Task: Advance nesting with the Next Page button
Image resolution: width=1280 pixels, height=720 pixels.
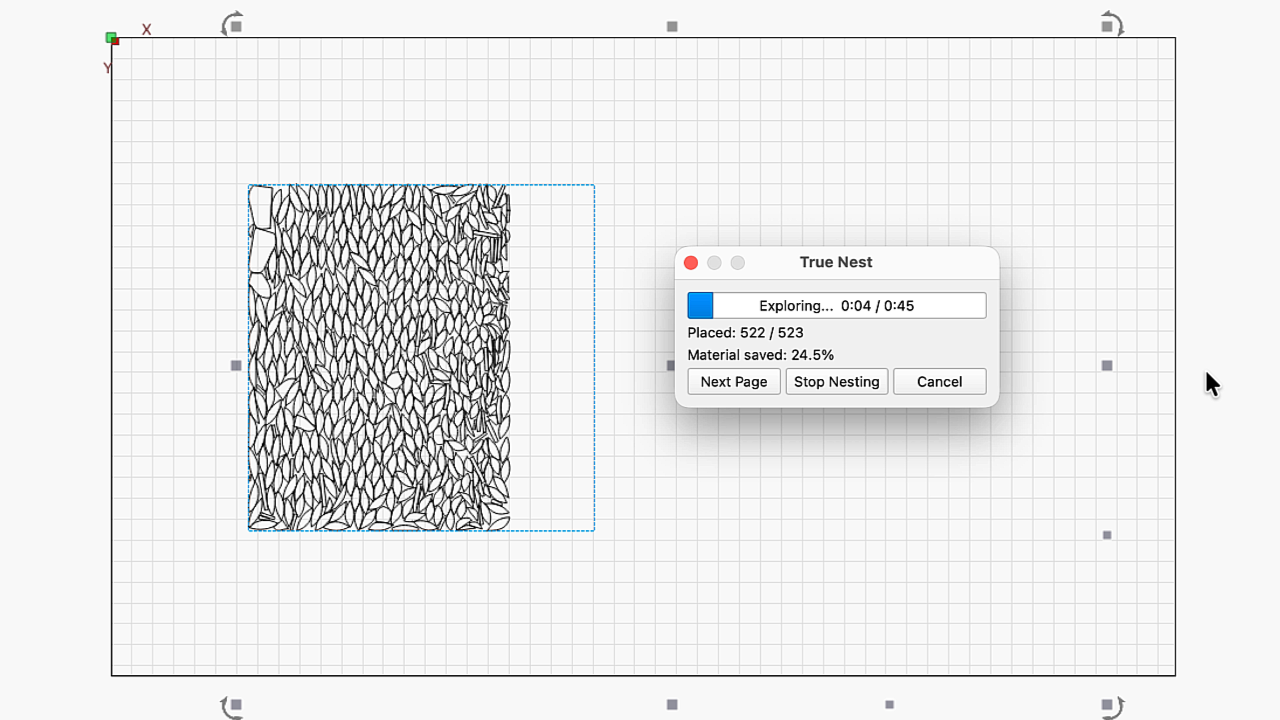Action: tap(734, 381)
